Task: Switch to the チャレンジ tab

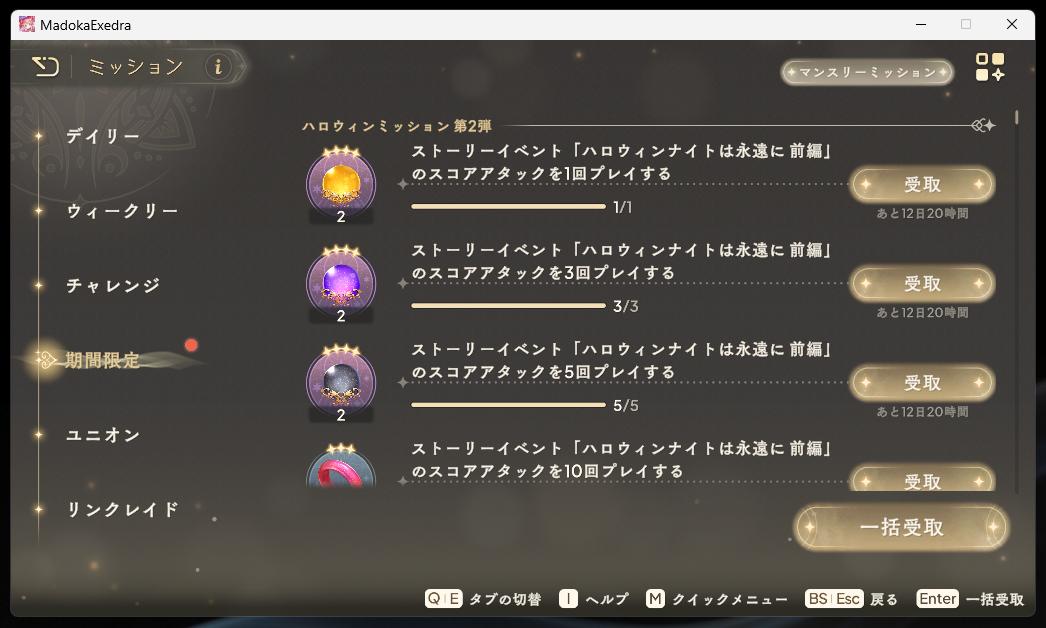Action: 113,286
